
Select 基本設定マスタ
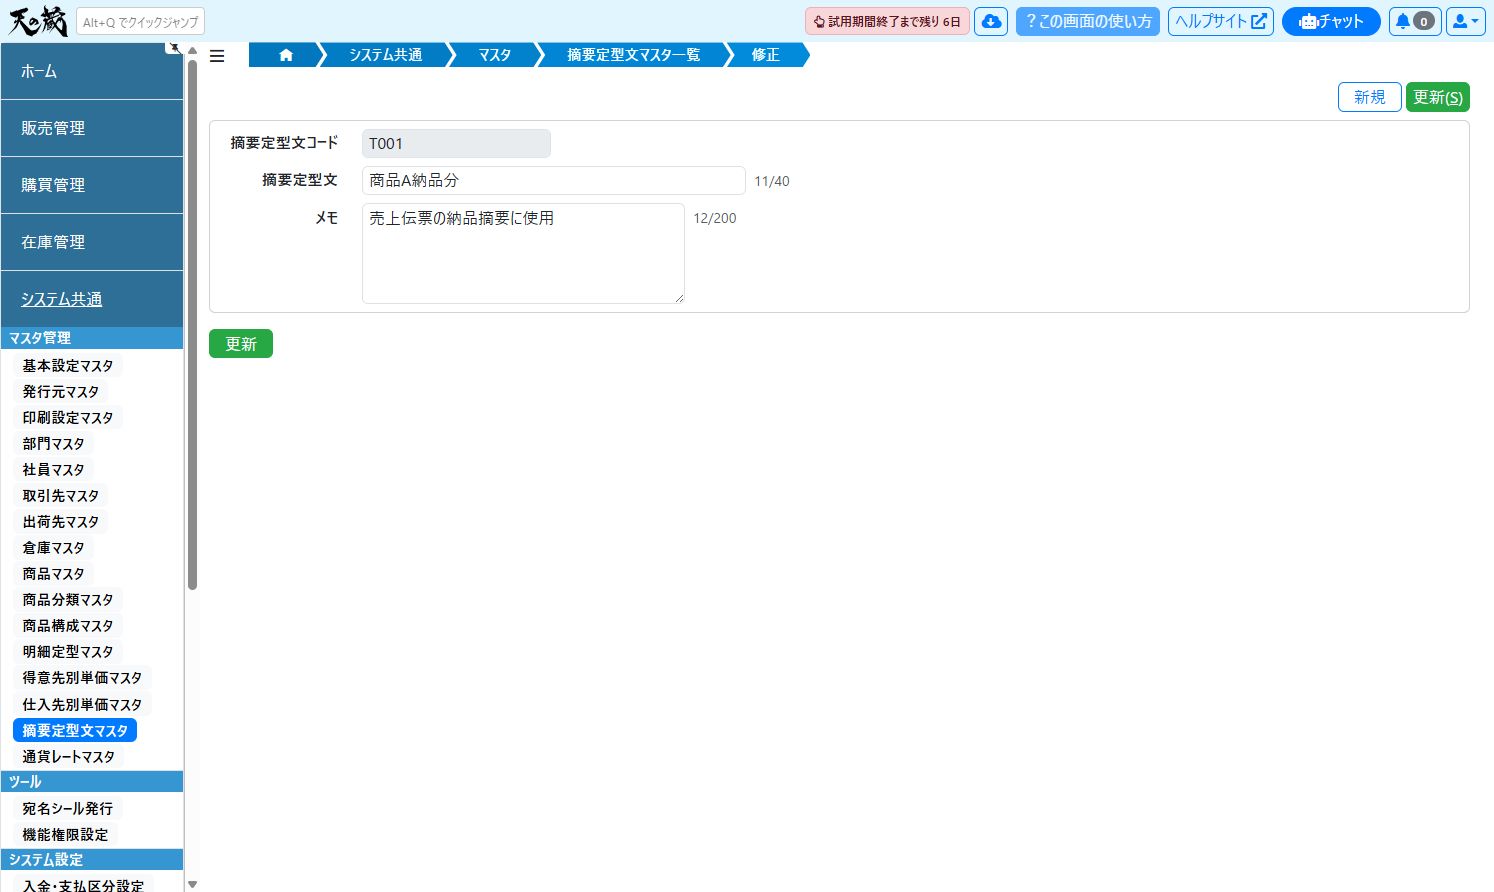click(68, 366)
